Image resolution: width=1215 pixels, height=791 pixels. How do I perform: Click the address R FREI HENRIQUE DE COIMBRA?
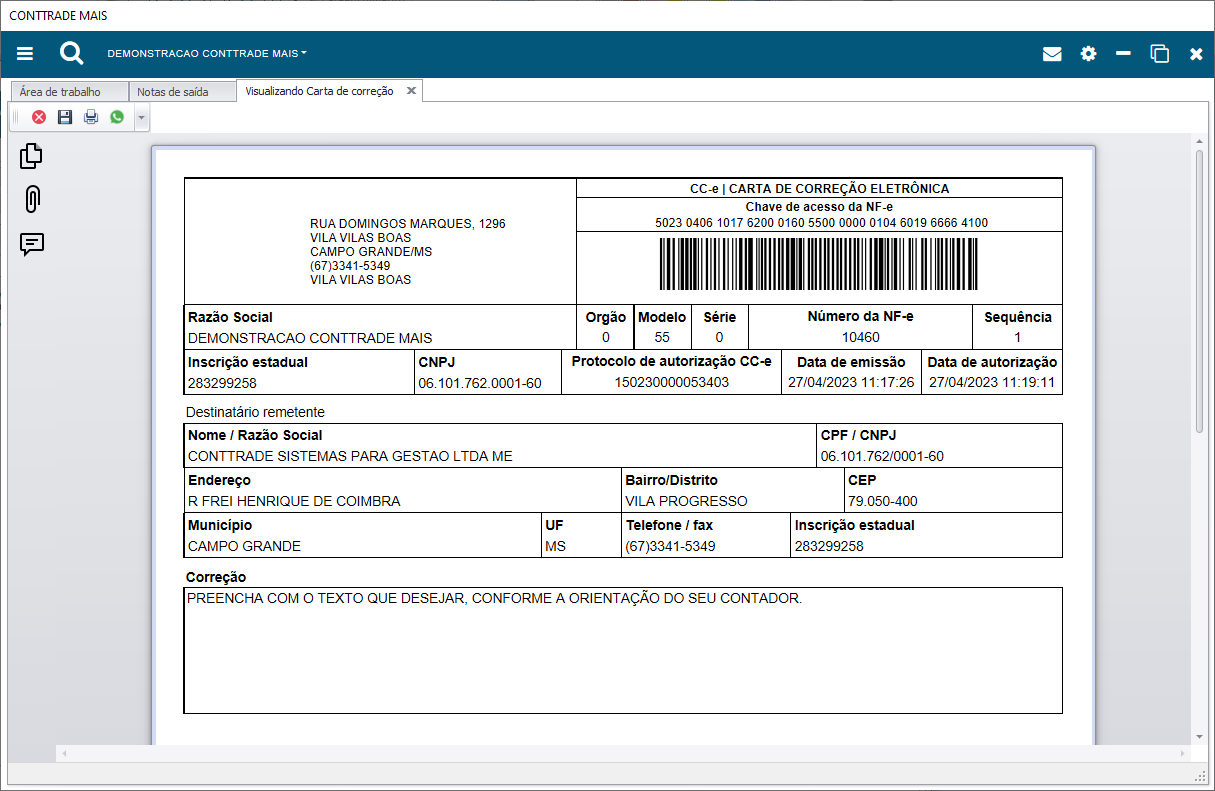click(x=294, y=501)
